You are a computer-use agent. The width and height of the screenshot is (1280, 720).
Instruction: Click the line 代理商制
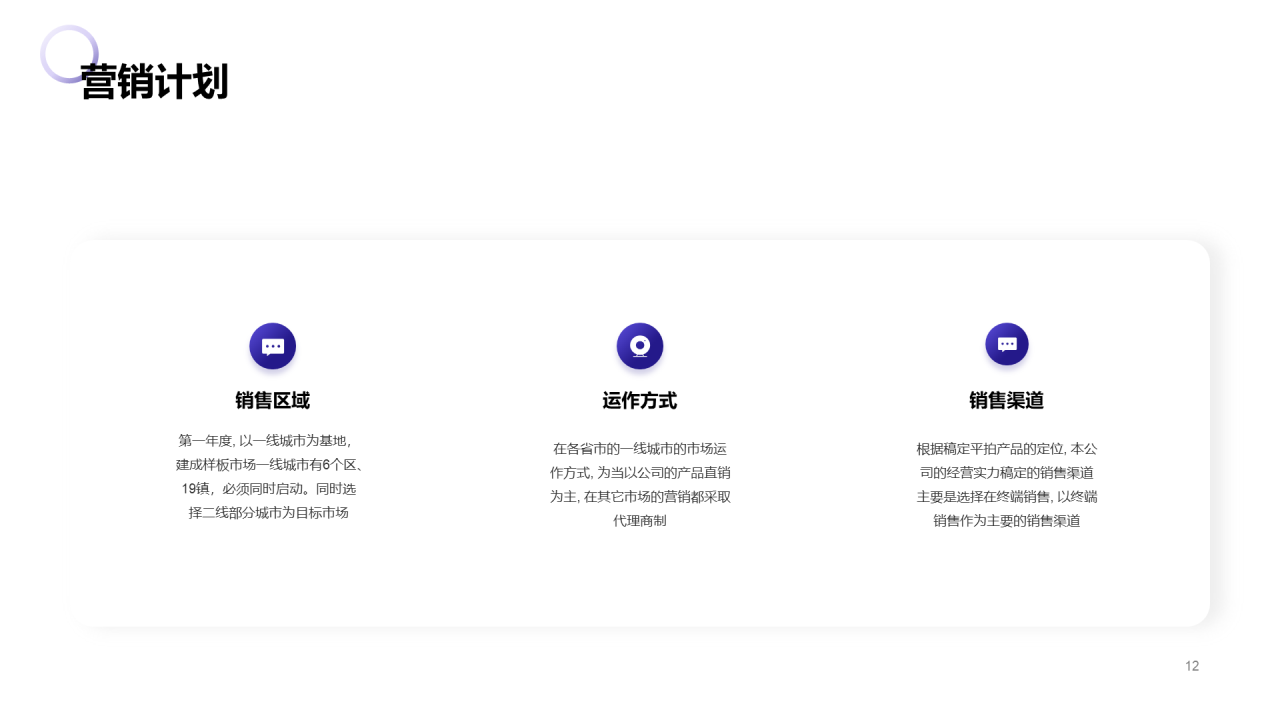click(x=640, y=521)
